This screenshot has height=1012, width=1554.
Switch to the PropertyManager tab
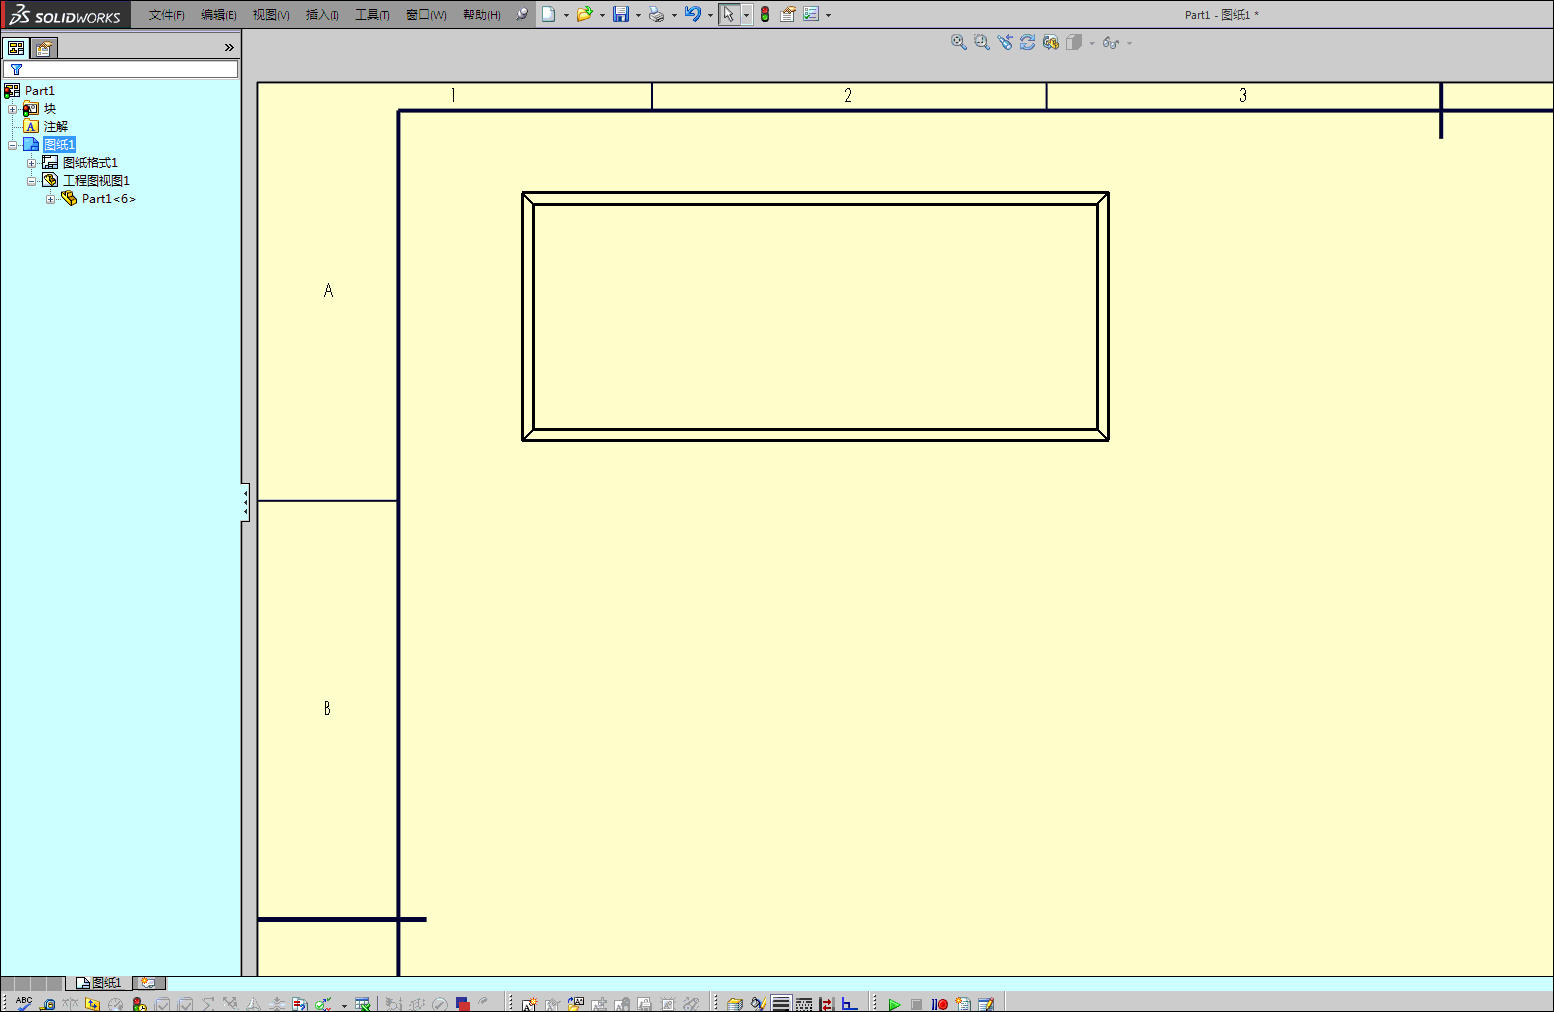point(44,48)
